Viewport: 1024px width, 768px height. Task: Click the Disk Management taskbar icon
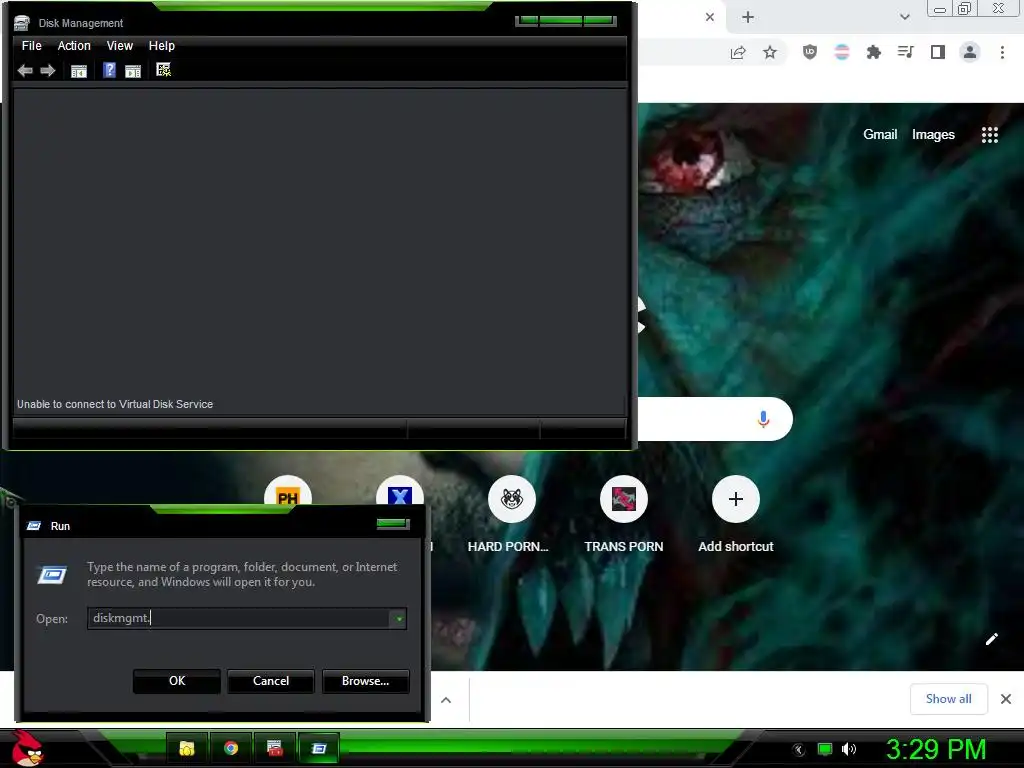coord(274,748)
